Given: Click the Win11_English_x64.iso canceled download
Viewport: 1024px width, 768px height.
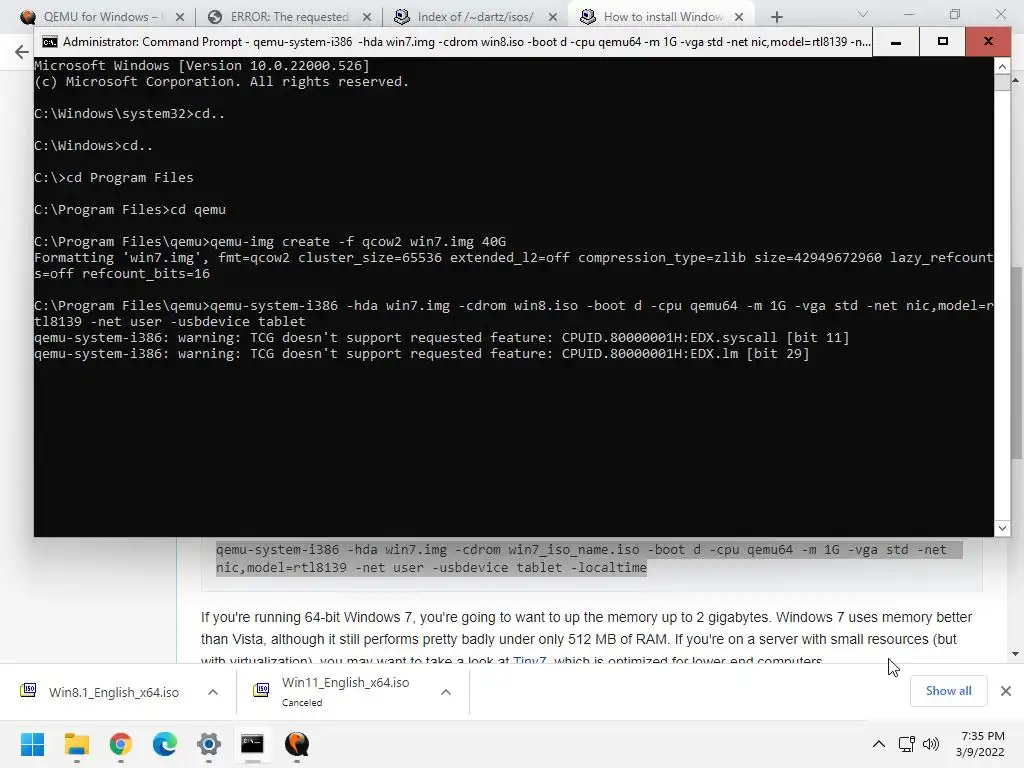Looking at the screenshot, I should tap(345, 692).
